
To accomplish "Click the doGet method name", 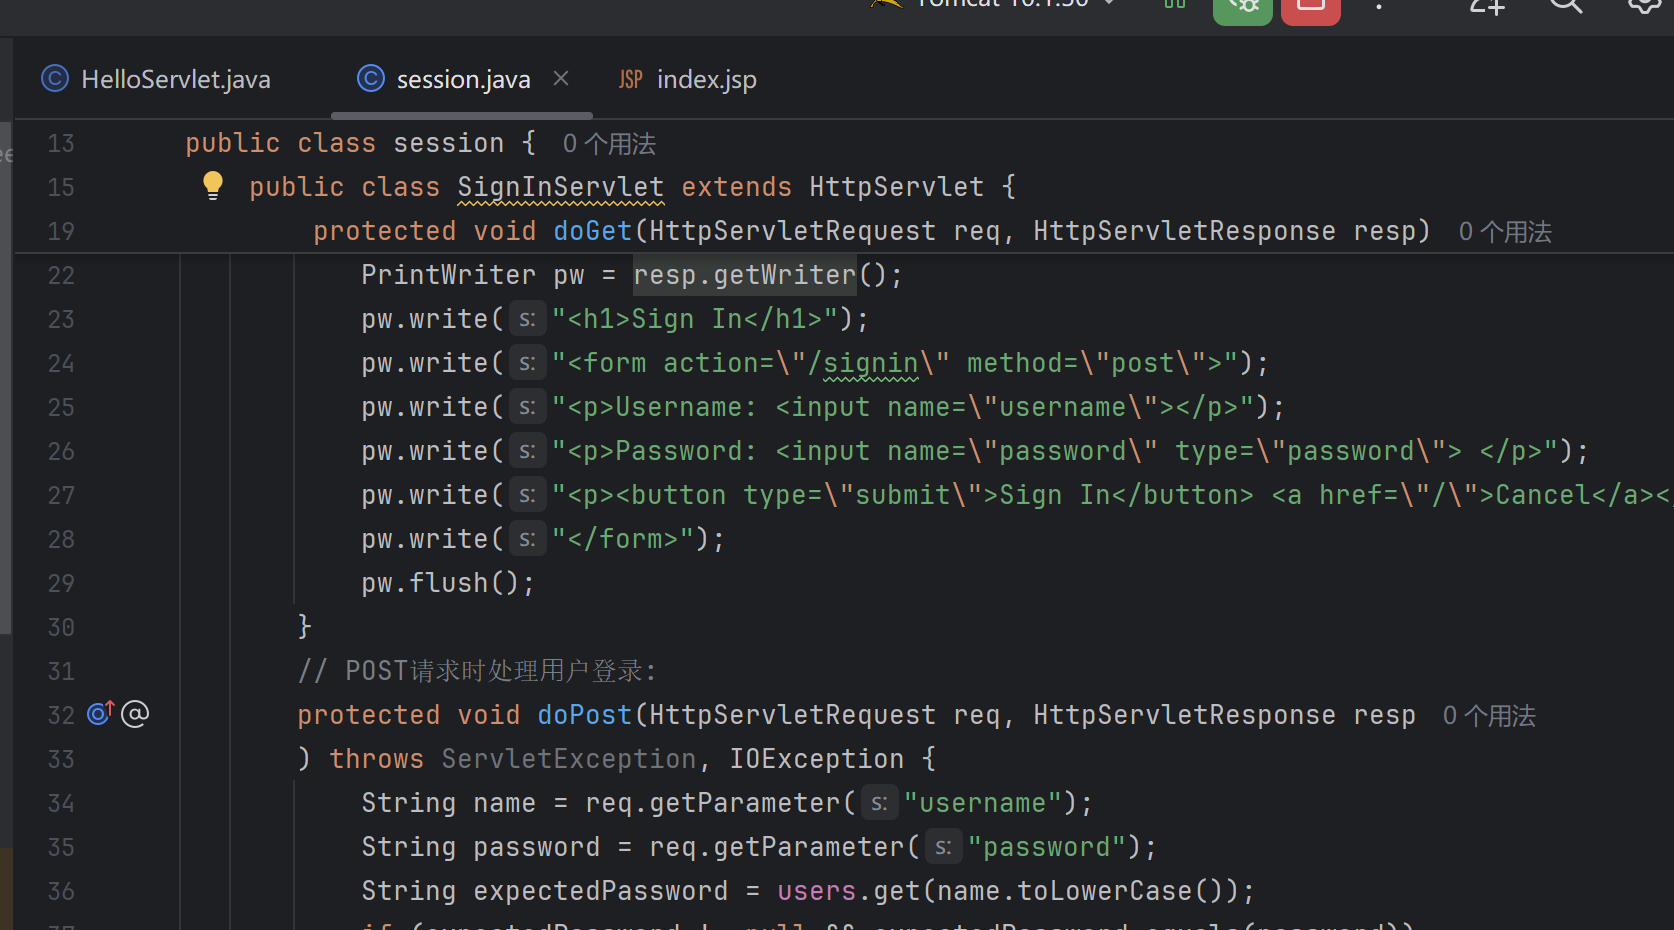I will pyautogui.click(x=593, y=231).
